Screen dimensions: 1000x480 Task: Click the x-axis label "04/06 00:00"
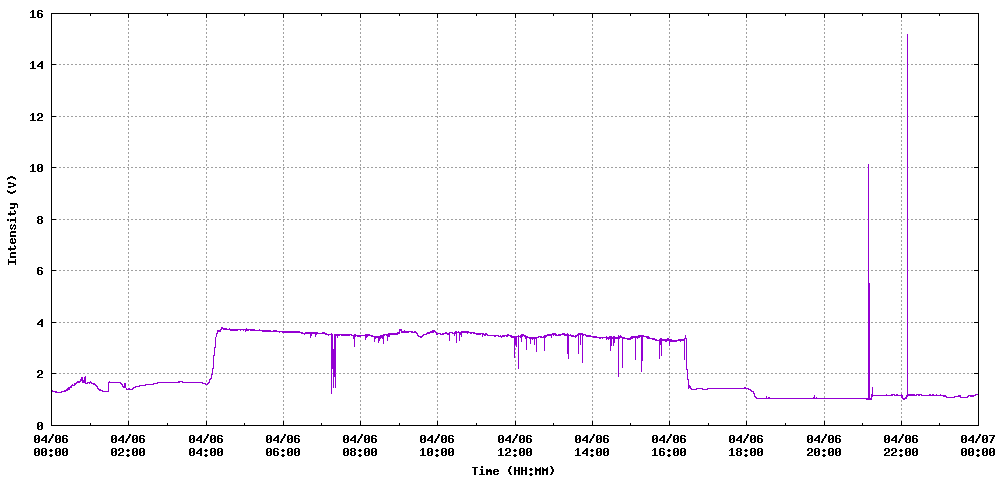point(52,446)
